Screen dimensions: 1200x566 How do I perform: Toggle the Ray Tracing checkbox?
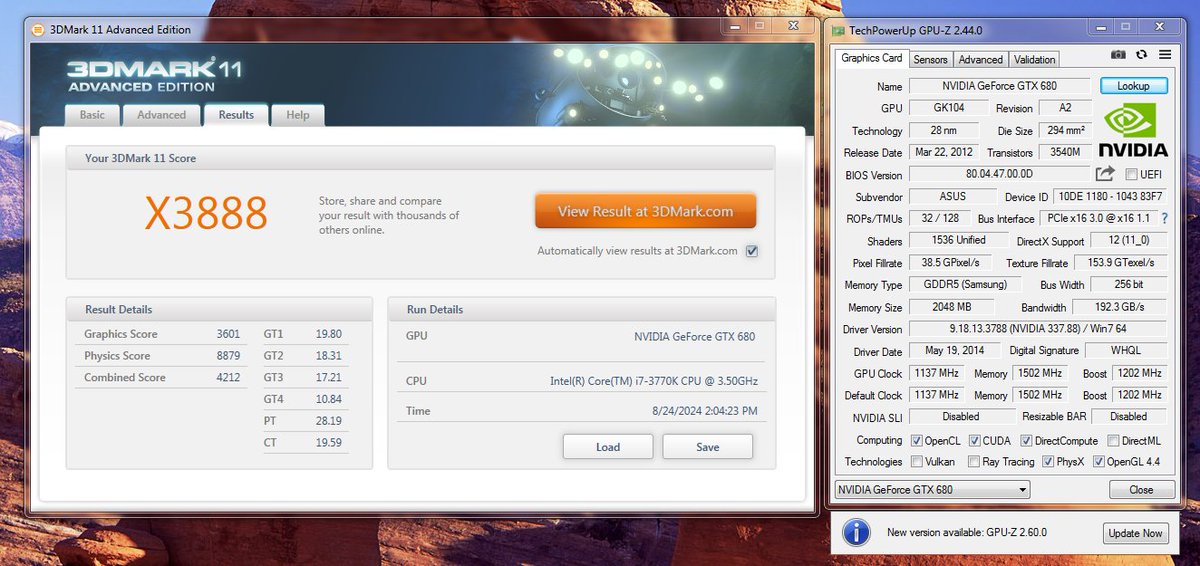point(974,462)
